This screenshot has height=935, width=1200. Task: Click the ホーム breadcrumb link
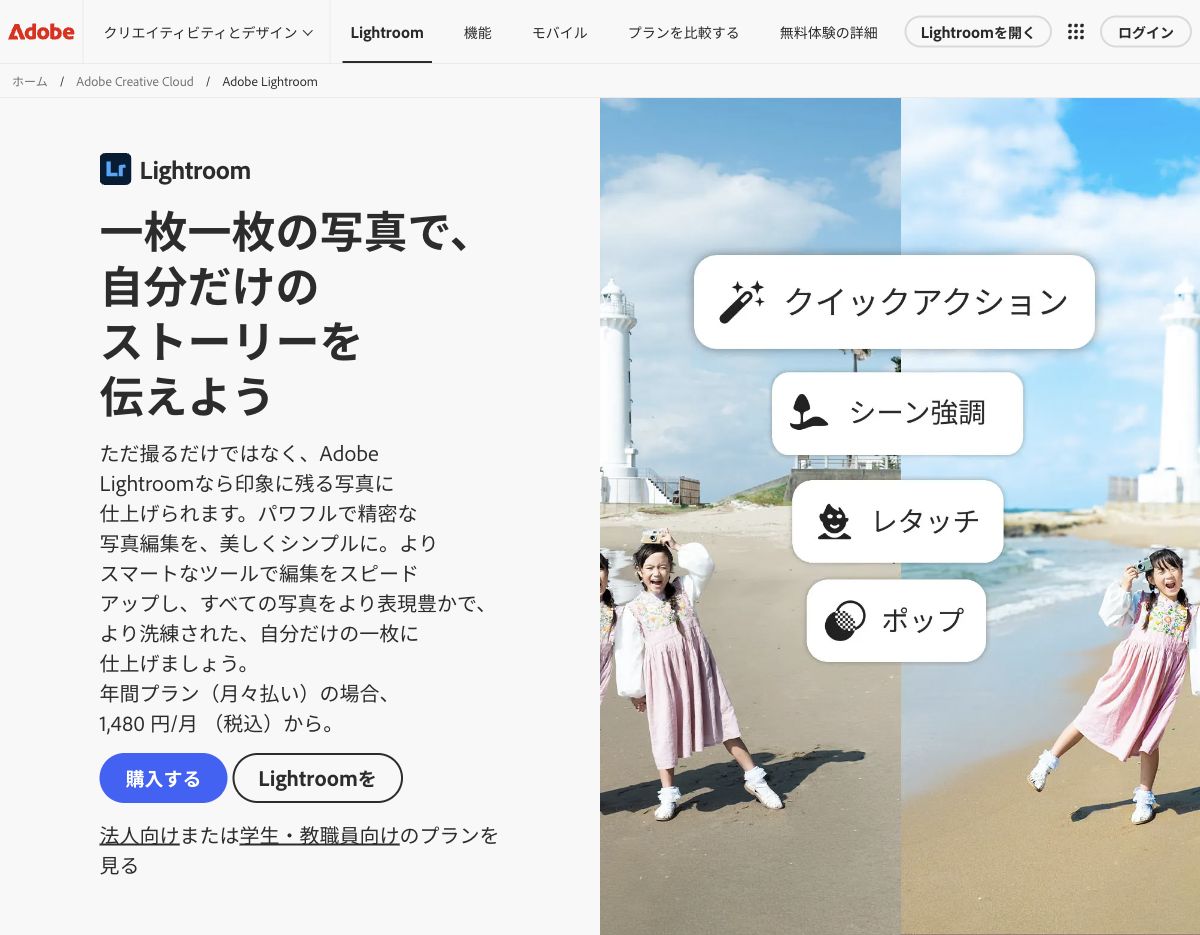30,81
